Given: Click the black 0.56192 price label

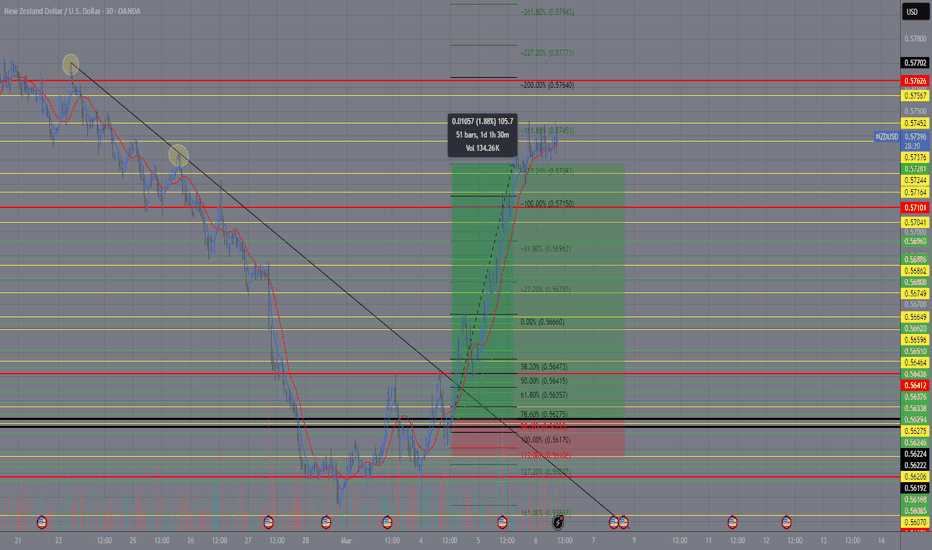Looking at the screenshot, I should (x=915, y=488).
